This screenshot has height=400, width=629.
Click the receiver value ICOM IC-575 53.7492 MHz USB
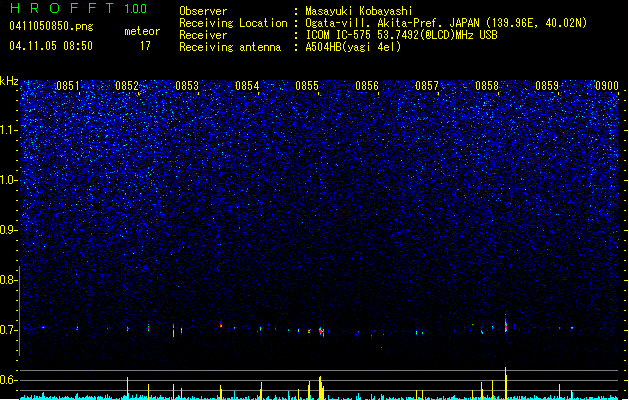[x=401, y=35]
